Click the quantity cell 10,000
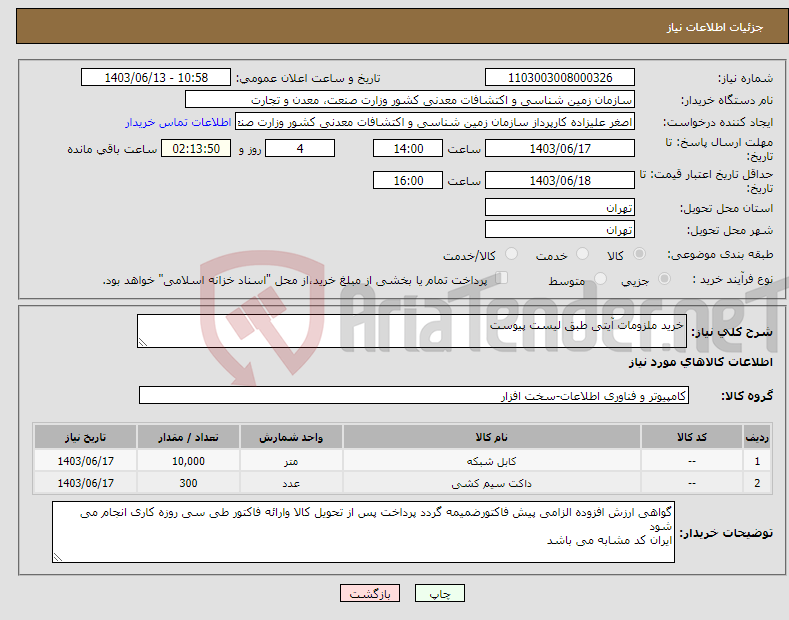 click(x=188, y=461)
